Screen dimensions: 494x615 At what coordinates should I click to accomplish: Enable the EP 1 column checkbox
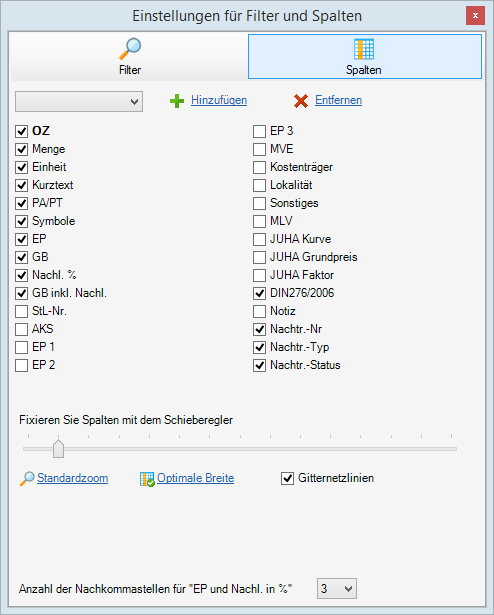pyautogui.click(x=22, y=348)
